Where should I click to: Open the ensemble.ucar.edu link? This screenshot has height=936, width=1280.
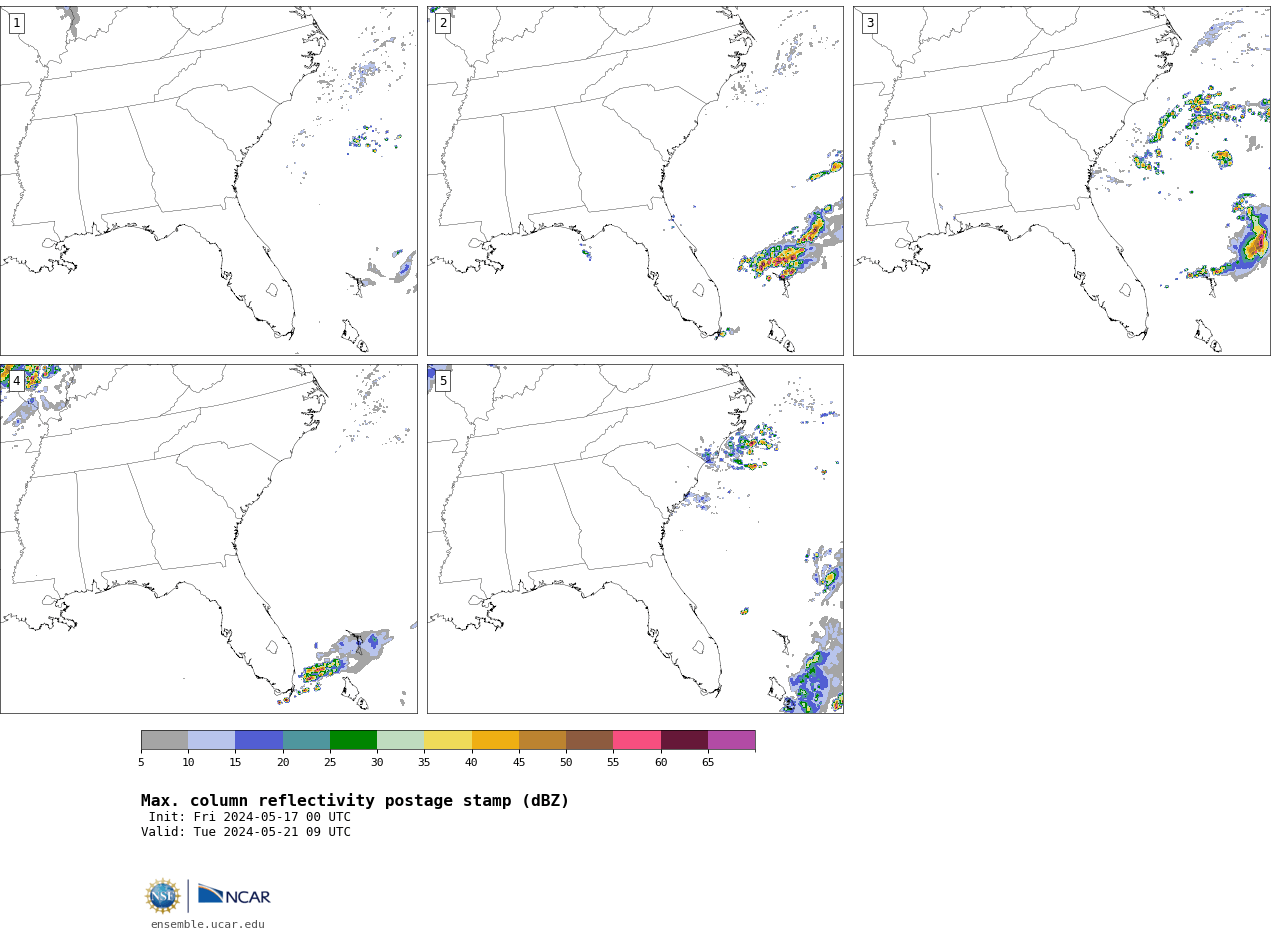pos(208,924)
